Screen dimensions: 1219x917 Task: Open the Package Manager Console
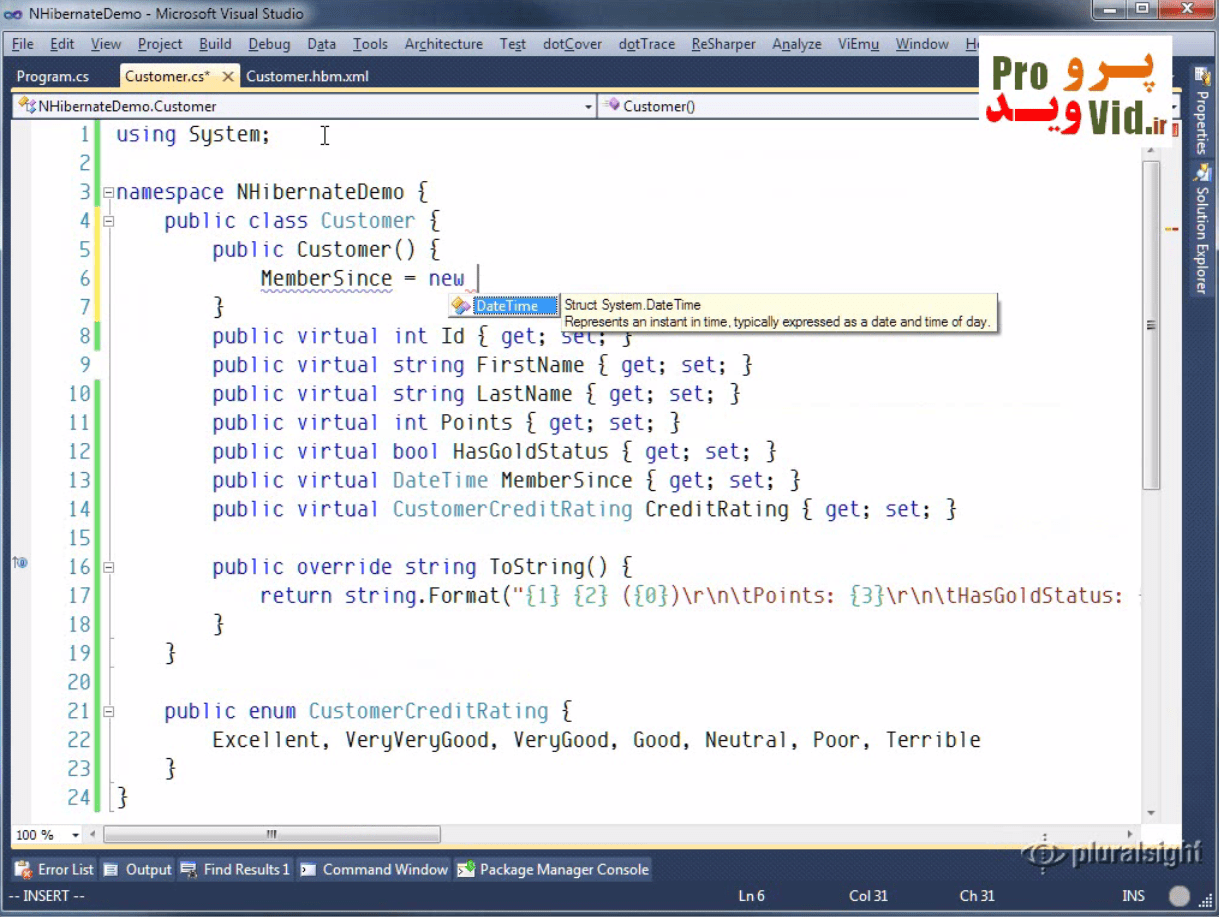[553, 870]
